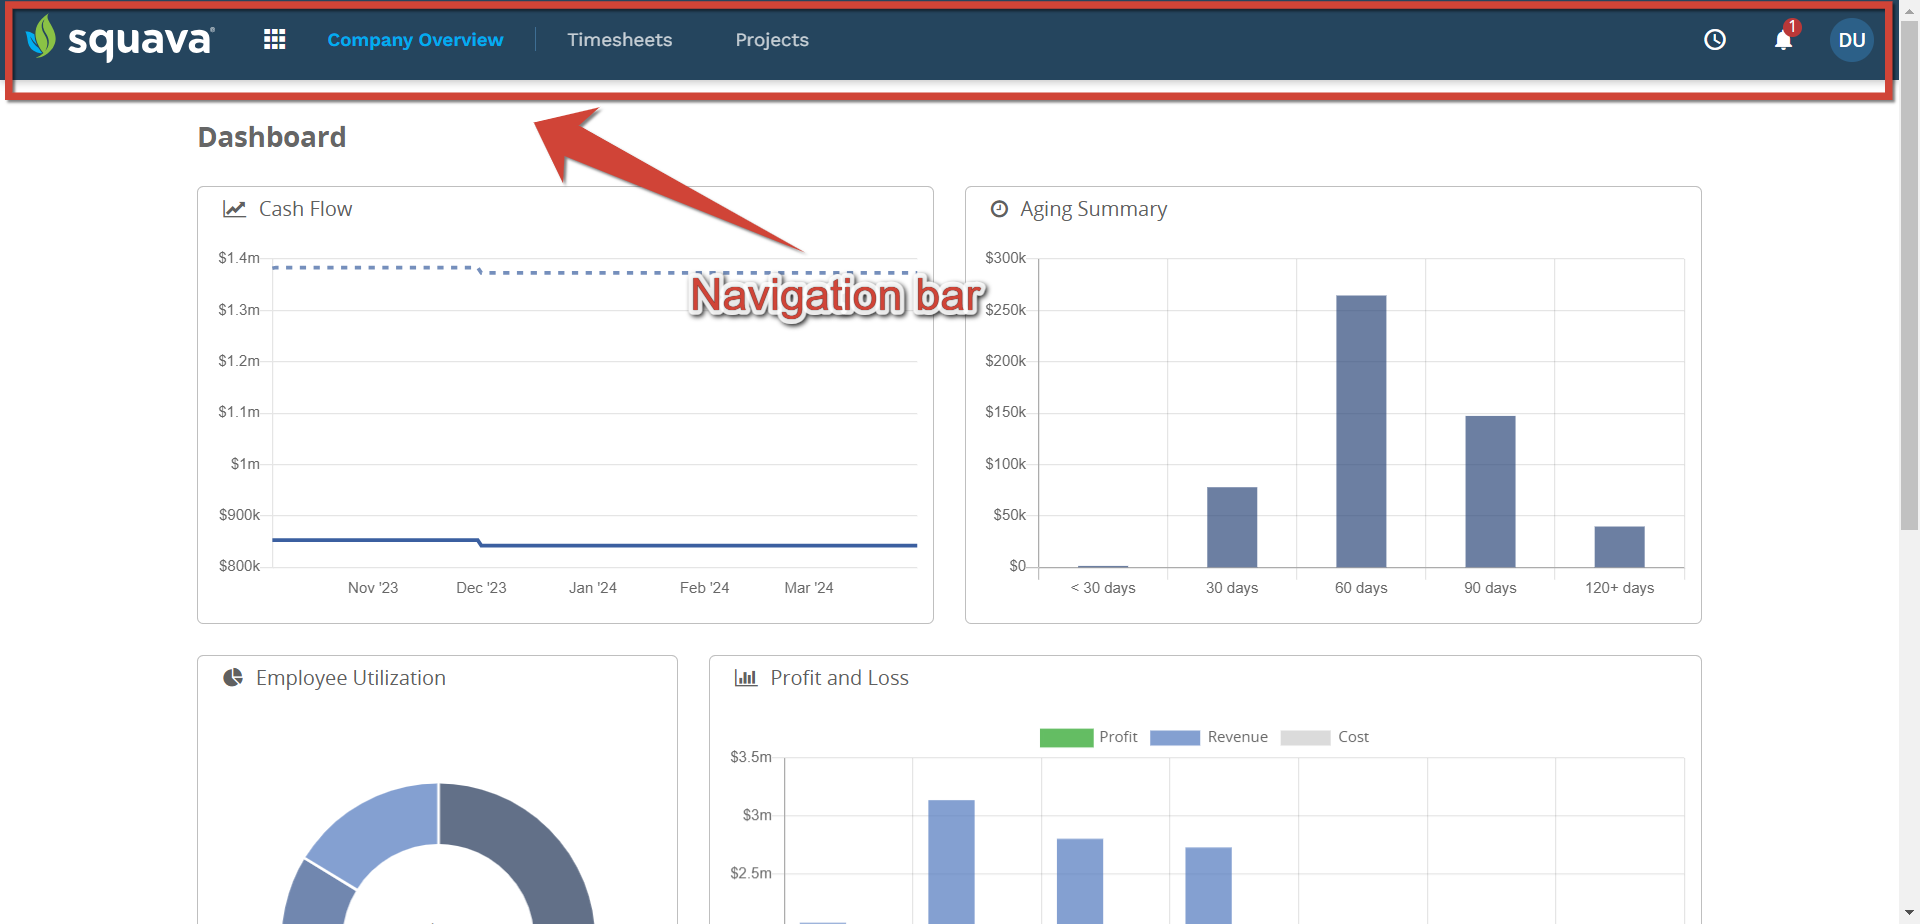Toggle the Profit legend swatch
Image resolution: width=1920 pixels, height=924 pixels.
click(x=1066, y=737)
